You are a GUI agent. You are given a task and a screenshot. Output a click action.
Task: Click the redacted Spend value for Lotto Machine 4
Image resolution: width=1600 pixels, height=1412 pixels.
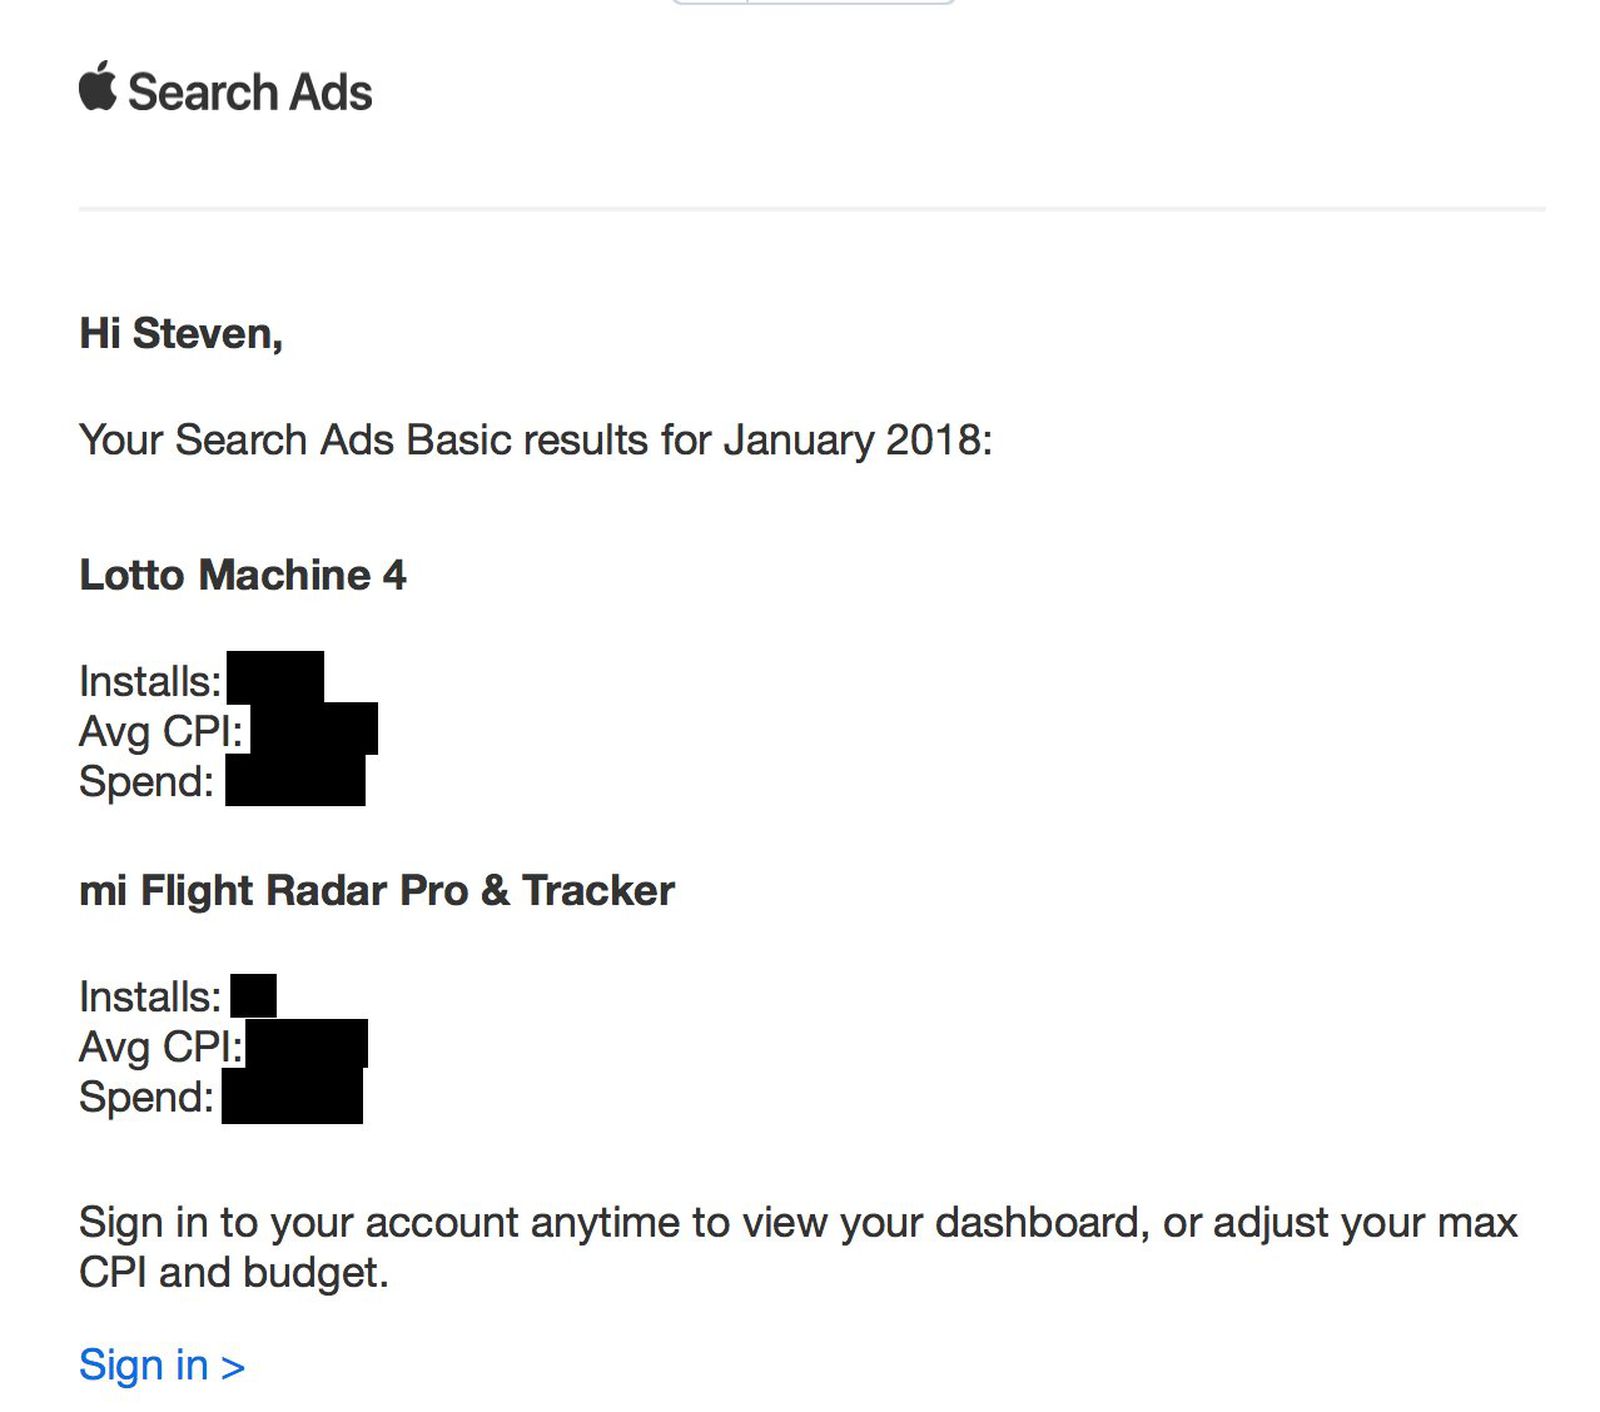(295, 781)
